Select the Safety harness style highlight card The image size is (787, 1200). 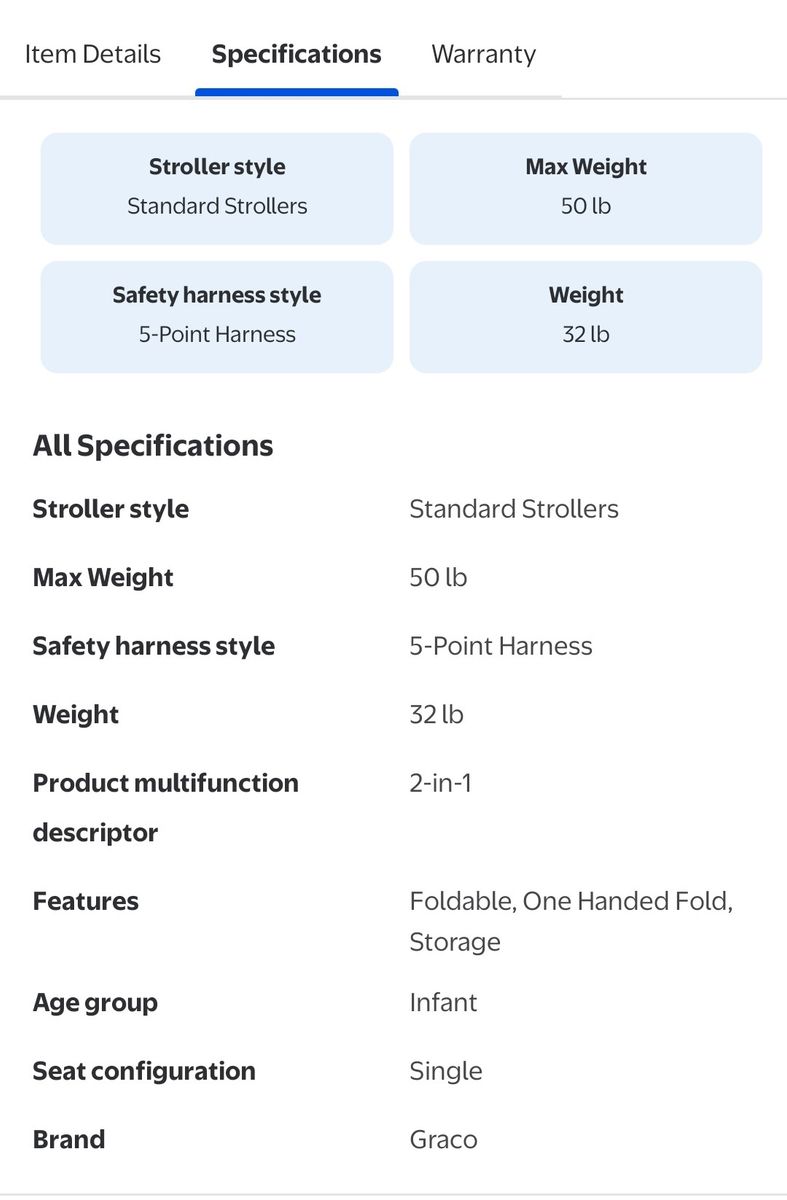point(217,316)
